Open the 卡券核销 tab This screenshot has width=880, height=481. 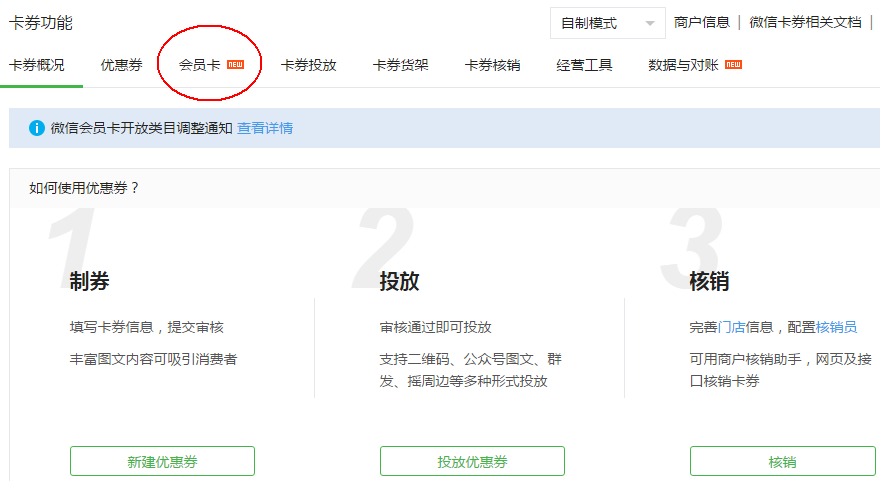point(492,65)
